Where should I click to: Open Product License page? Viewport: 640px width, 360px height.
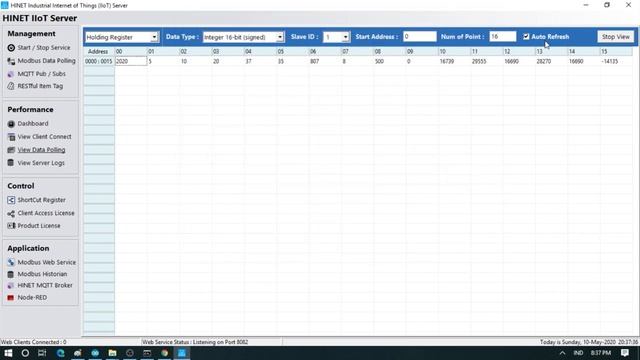tap(39, 226)
